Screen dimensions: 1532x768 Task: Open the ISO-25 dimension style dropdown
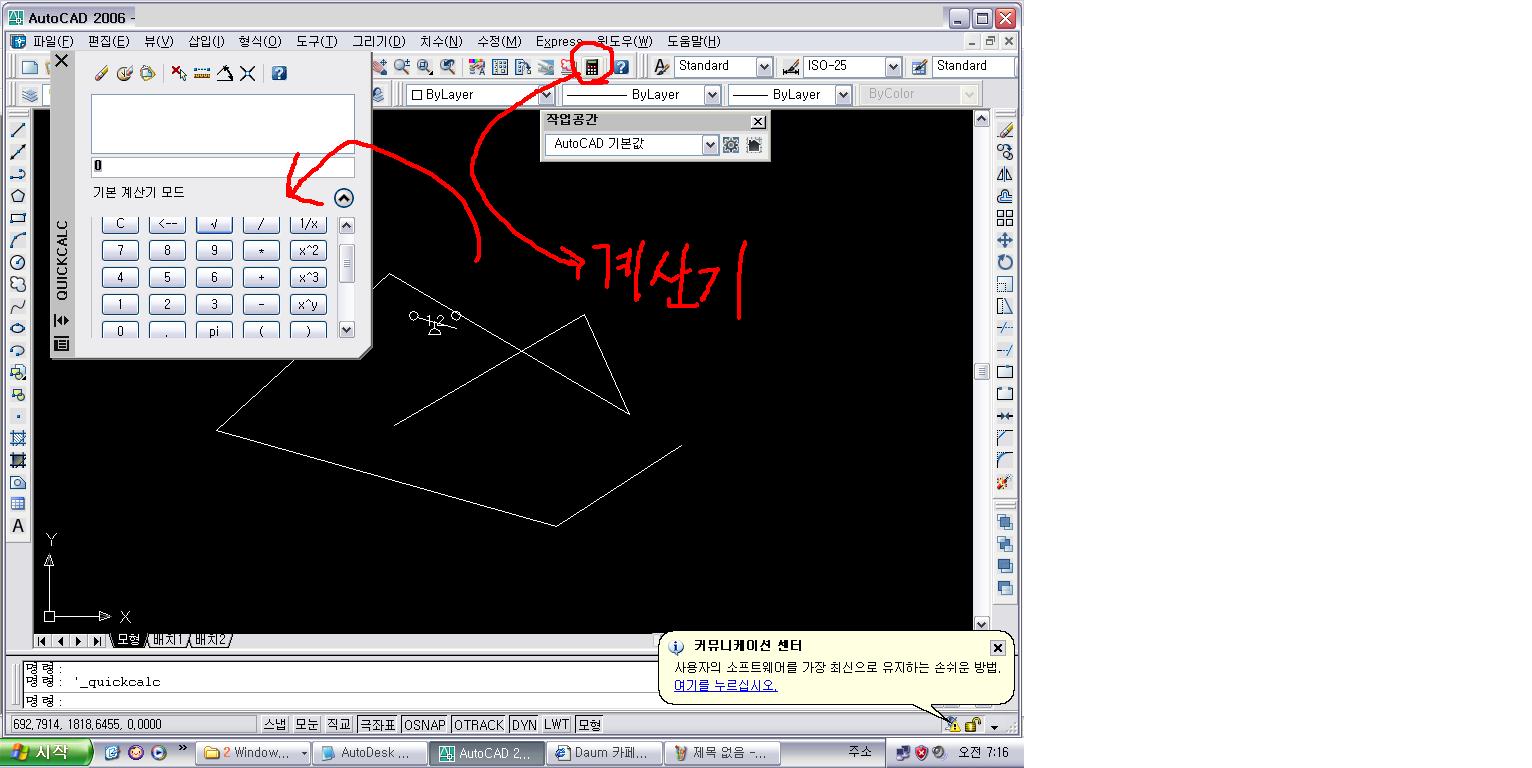point(893,67)
